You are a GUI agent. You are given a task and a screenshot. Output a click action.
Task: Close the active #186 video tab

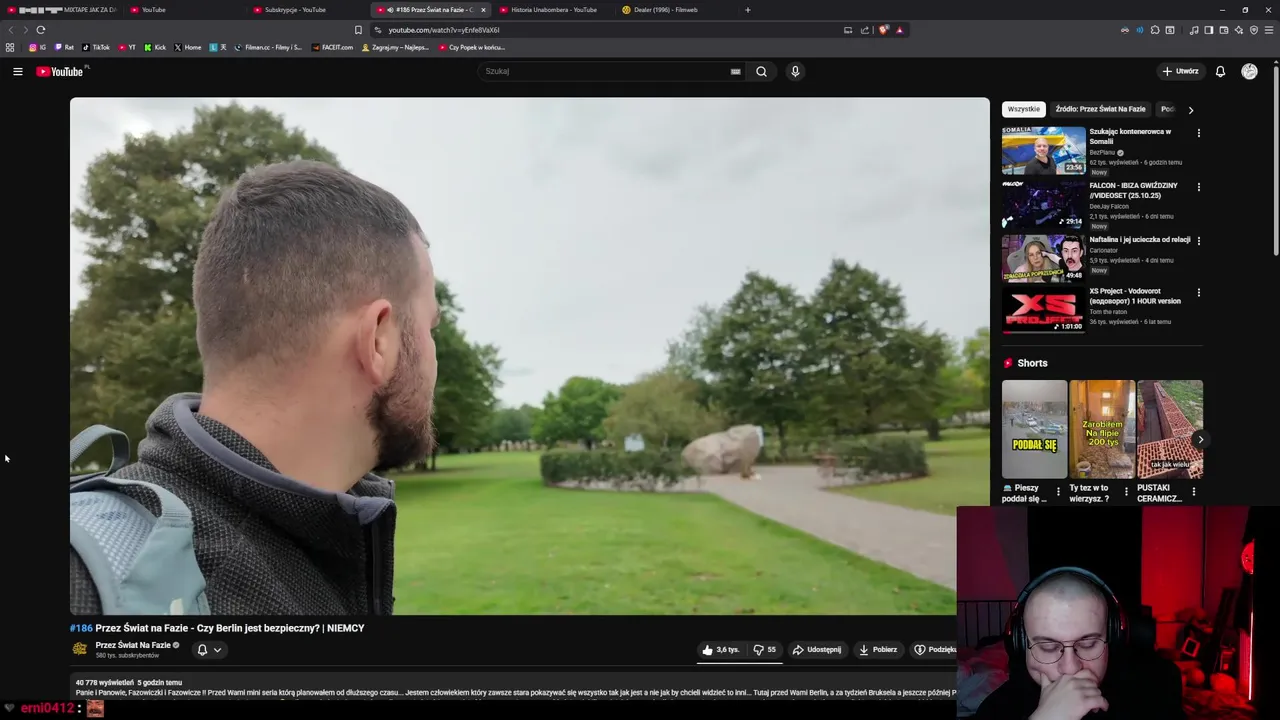(x=483, y=10)
